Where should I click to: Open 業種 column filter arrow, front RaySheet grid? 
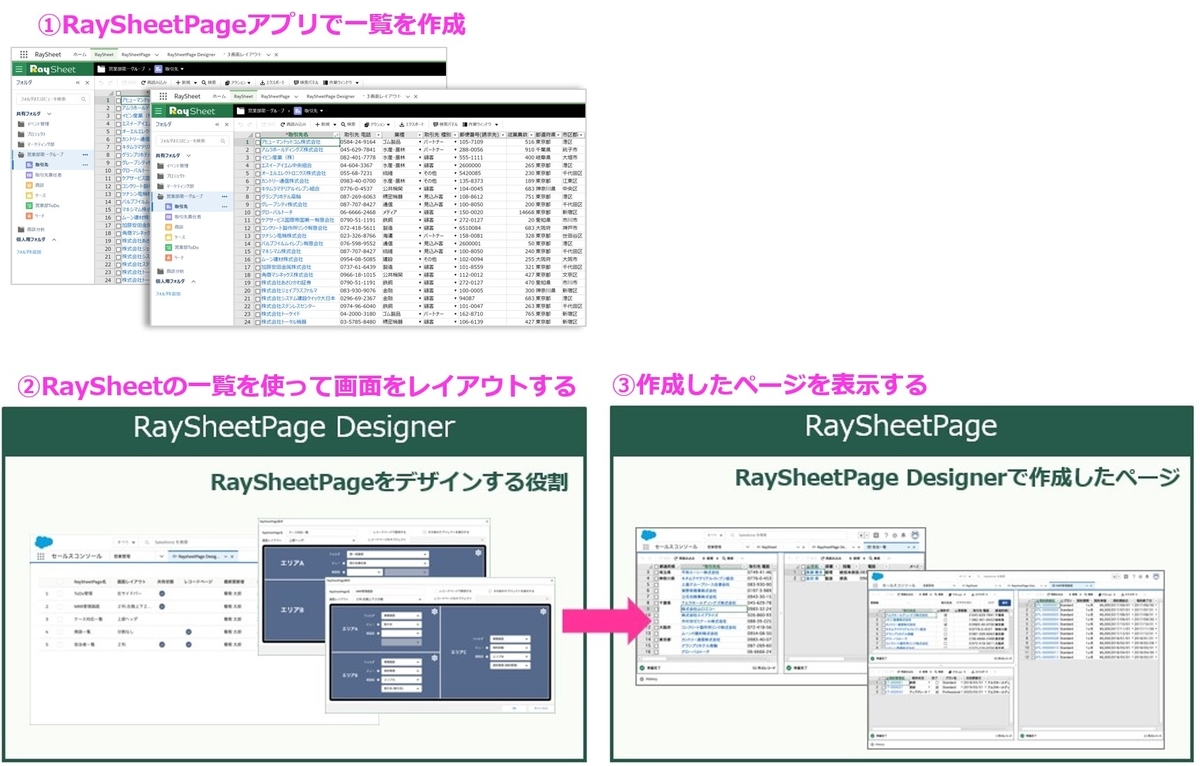418,134
